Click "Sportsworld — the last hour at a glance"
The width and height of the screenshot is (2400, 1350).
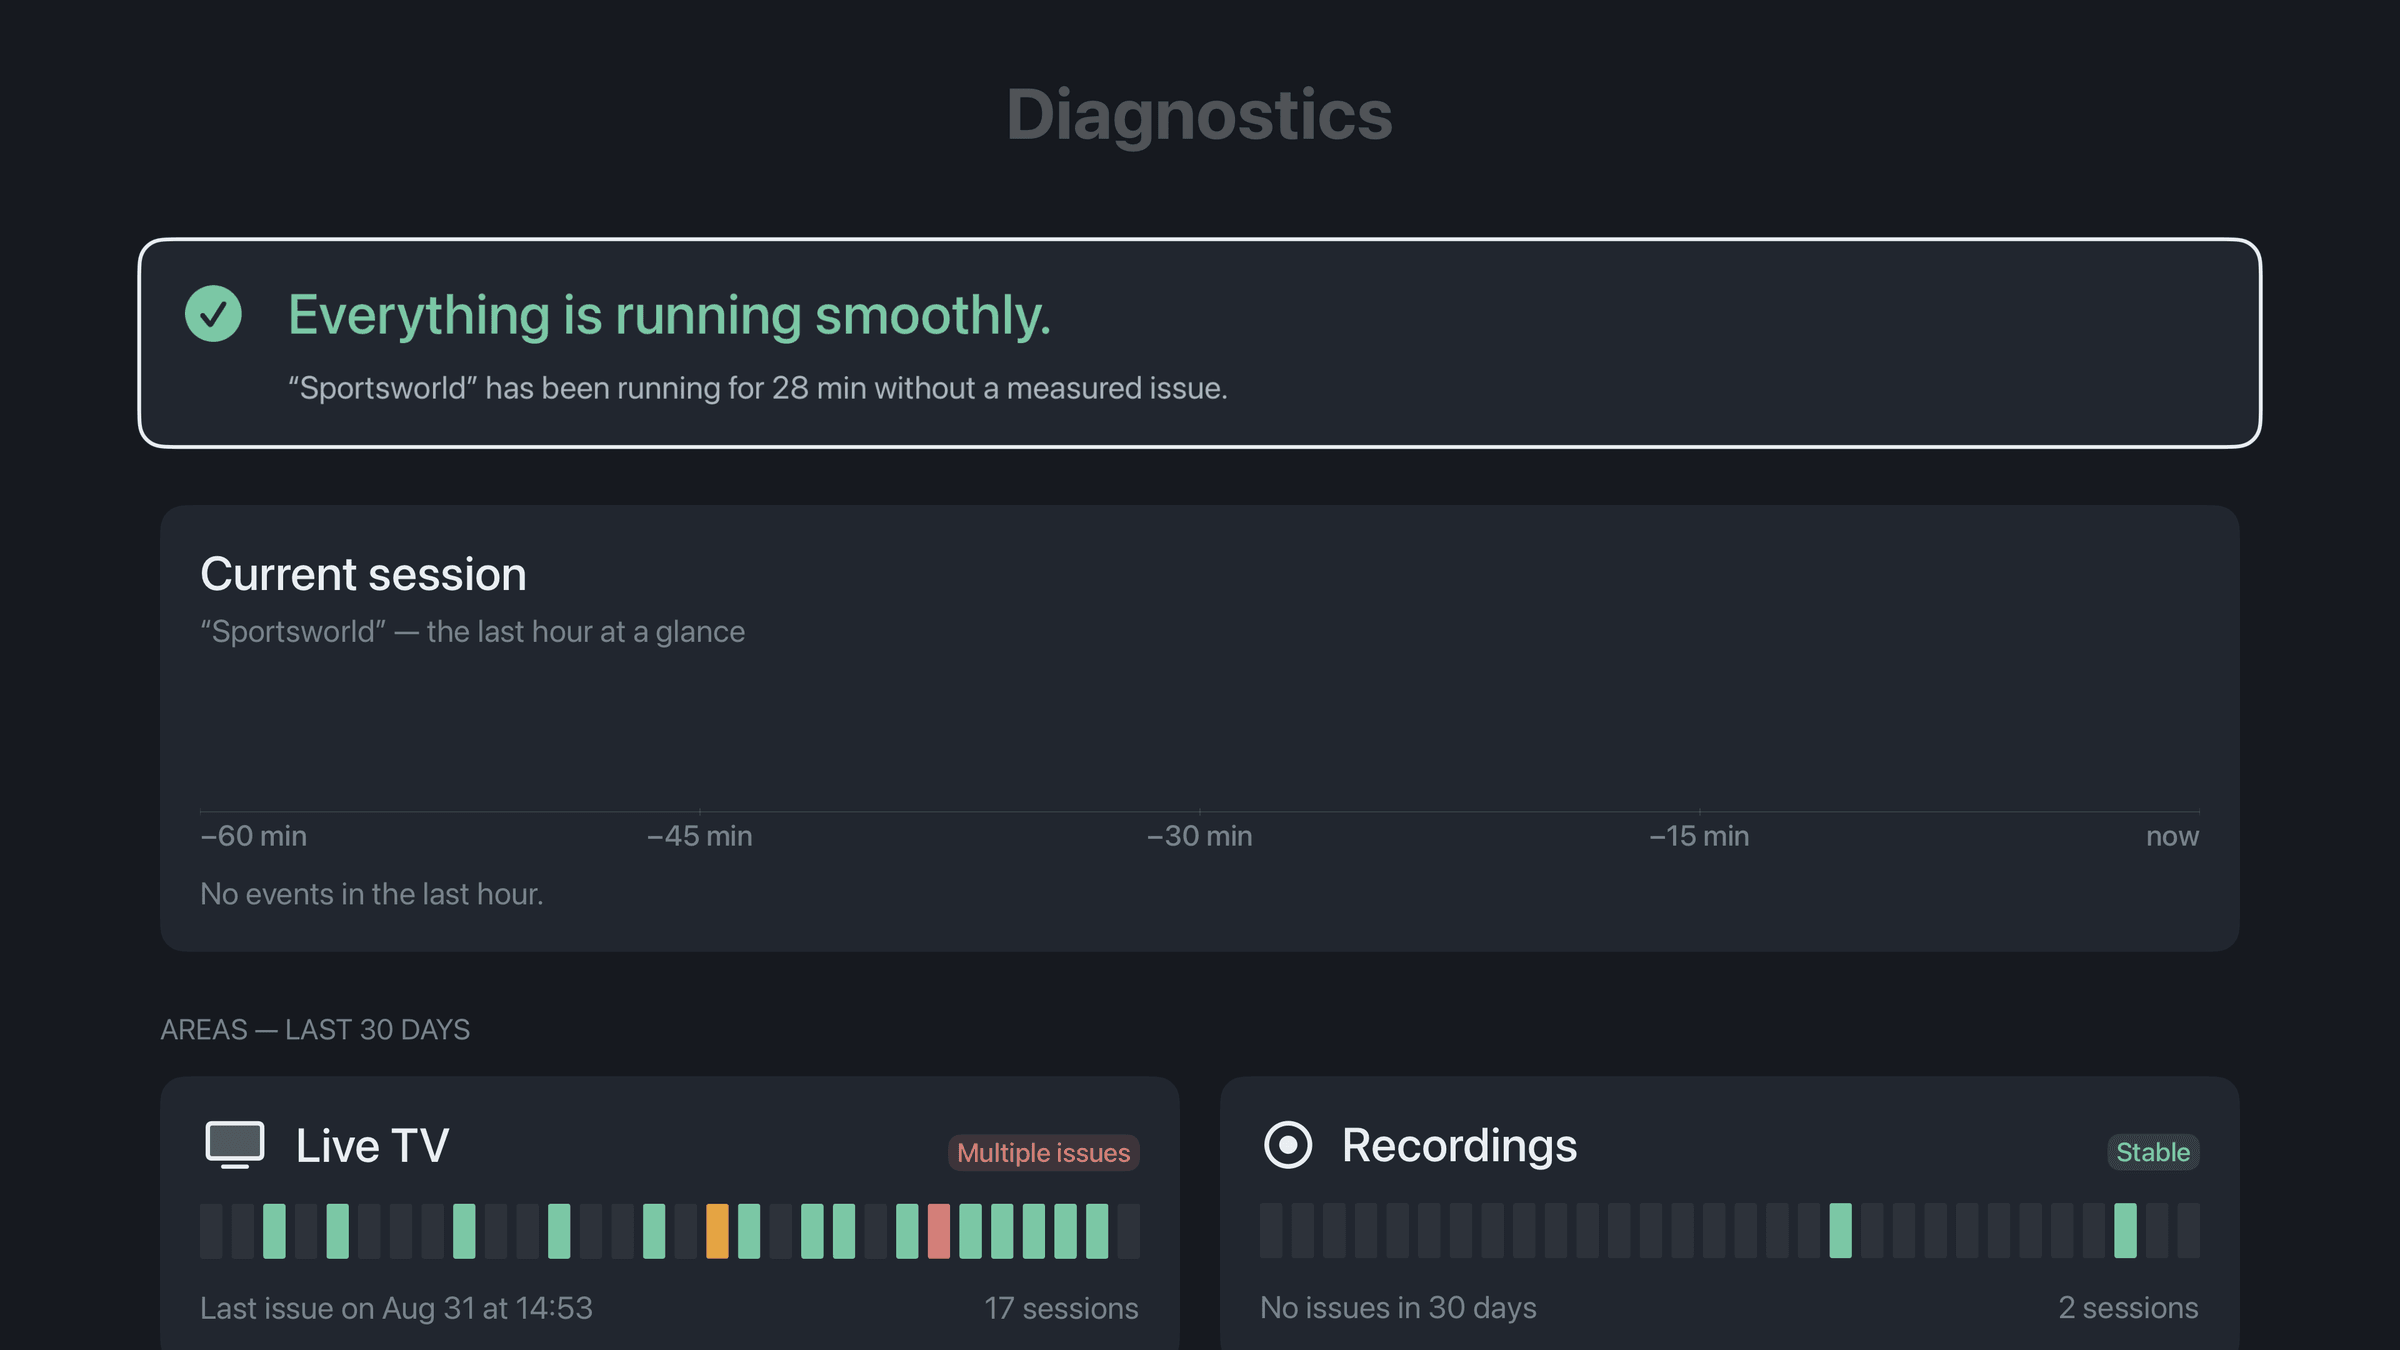472,632
